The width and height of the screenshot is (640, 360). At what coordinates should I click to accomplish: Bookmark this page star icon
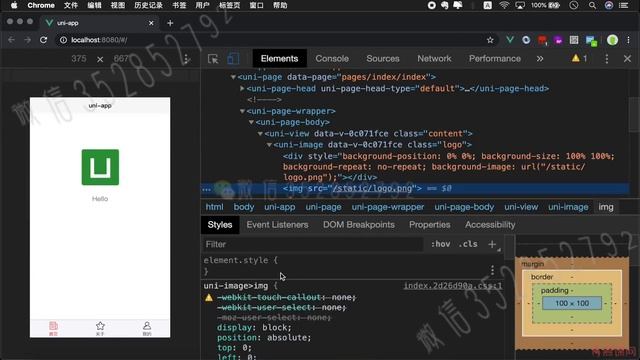[490, 40]
